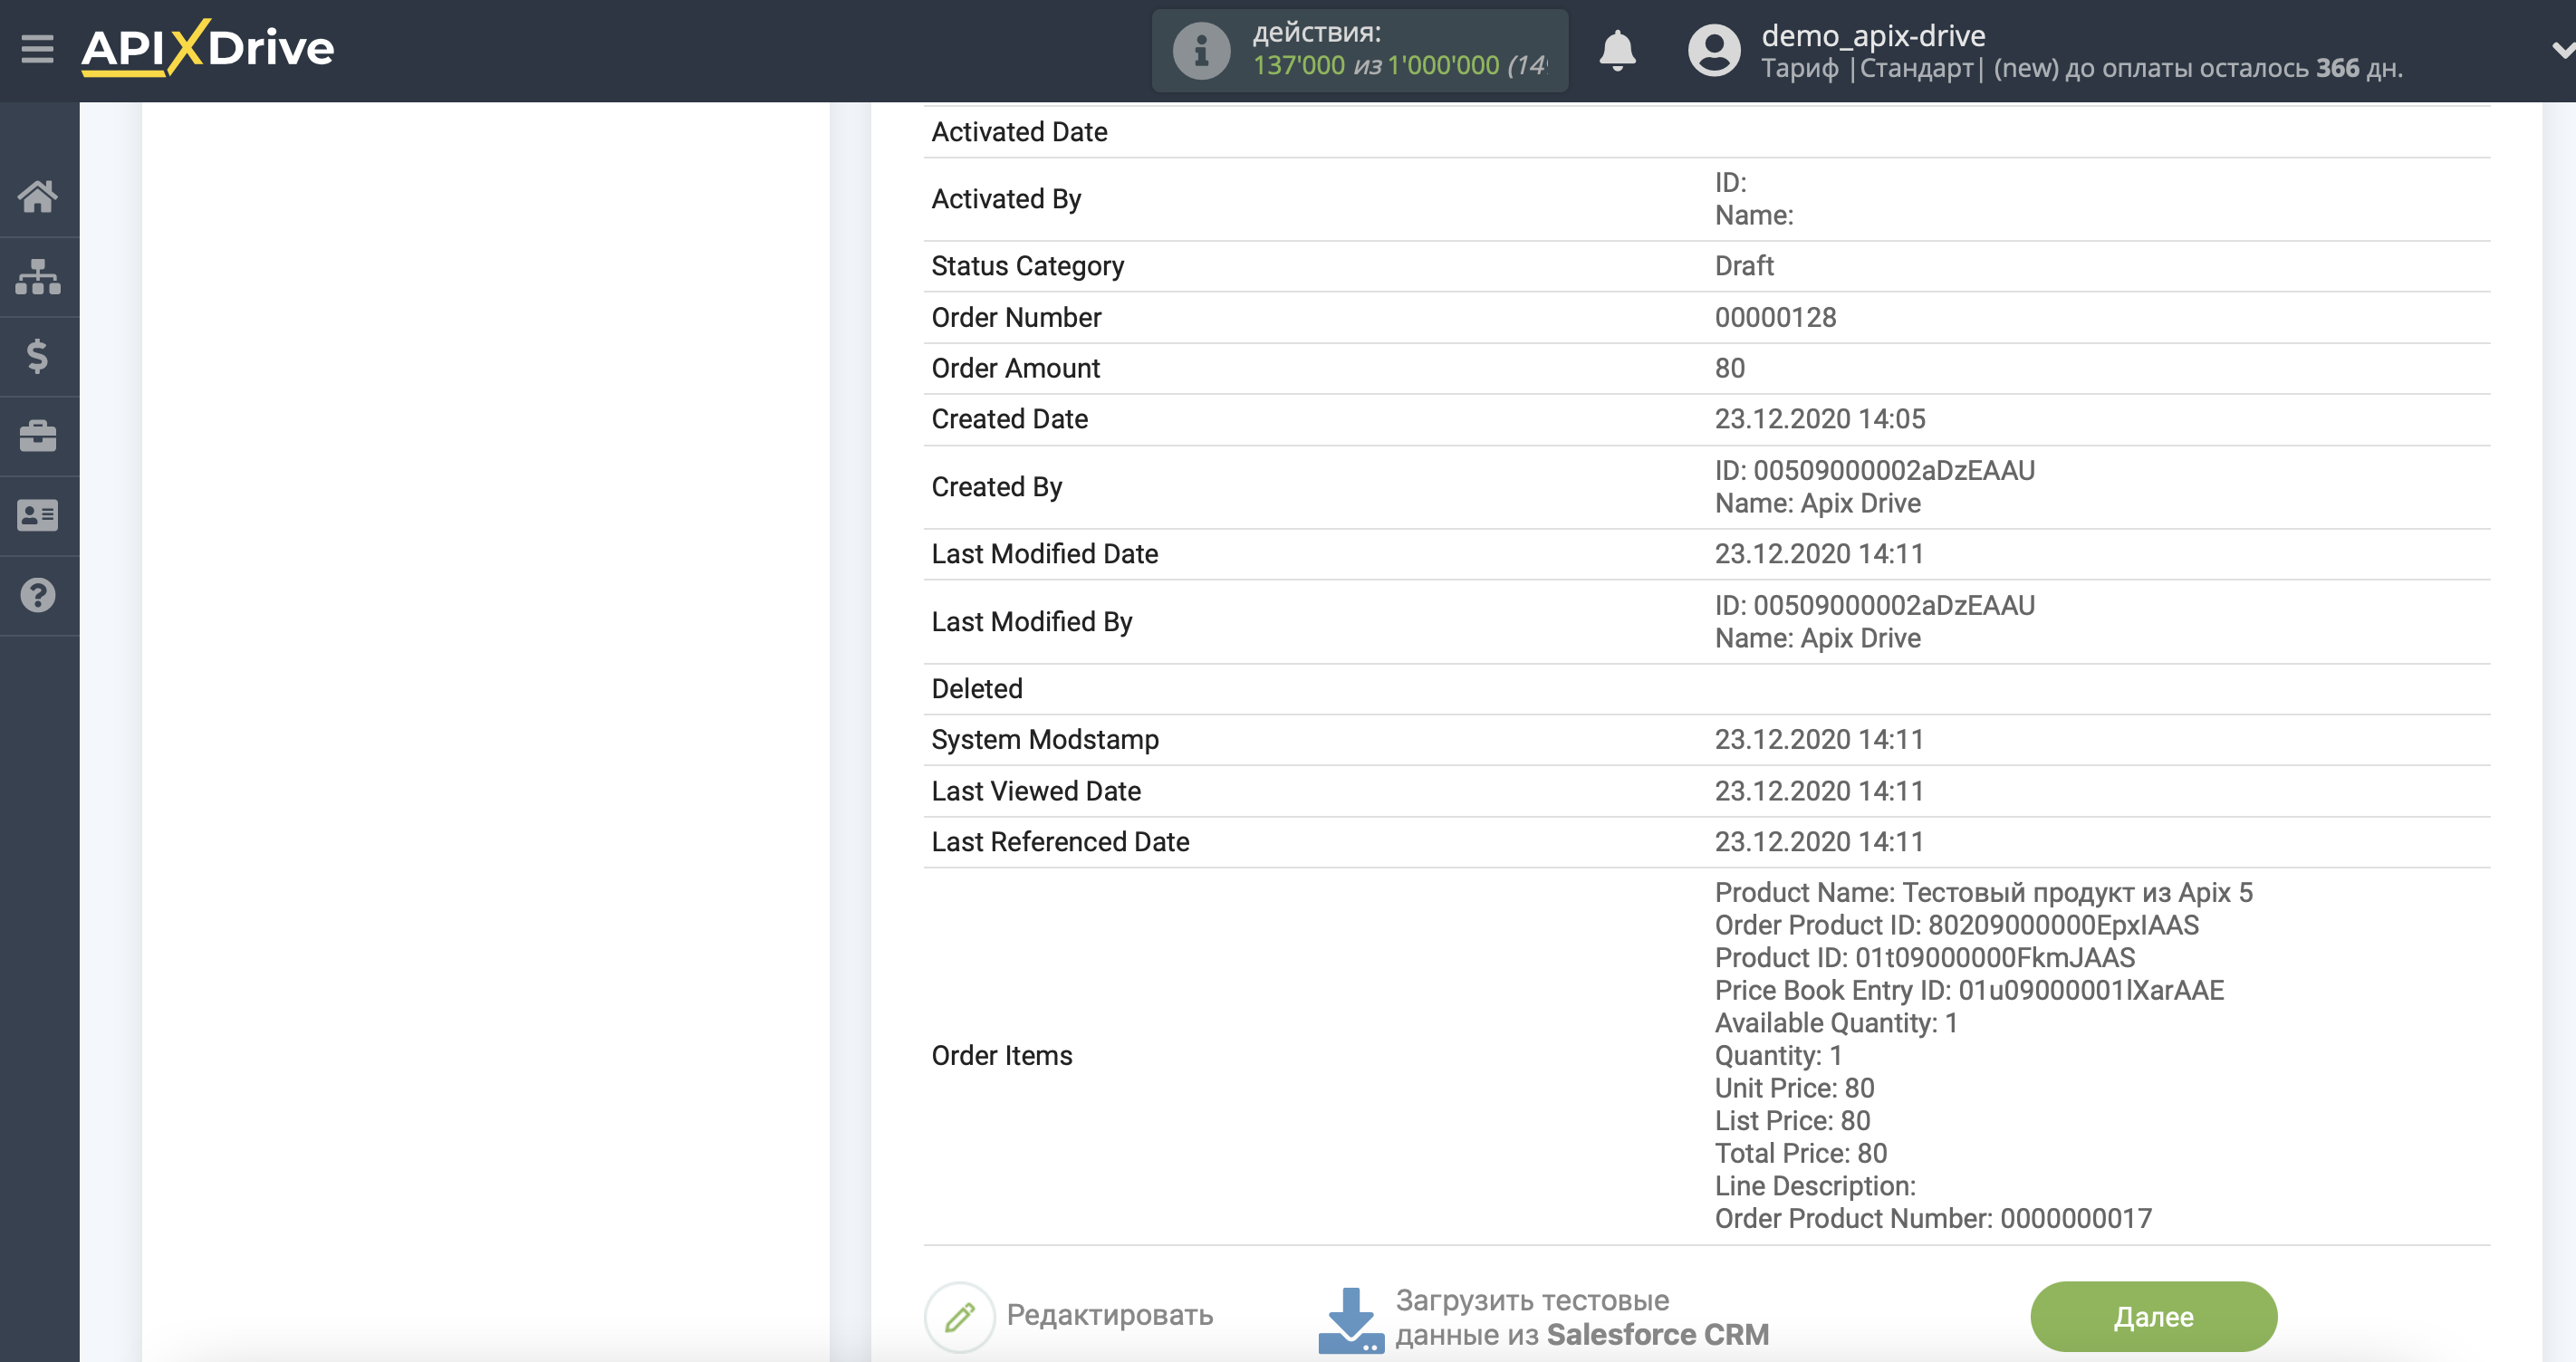Viewport: 2576px width, 1362px height.
Task: Open the connections sitemap icon
Action: pyautogui.click(x=38, y=276)
